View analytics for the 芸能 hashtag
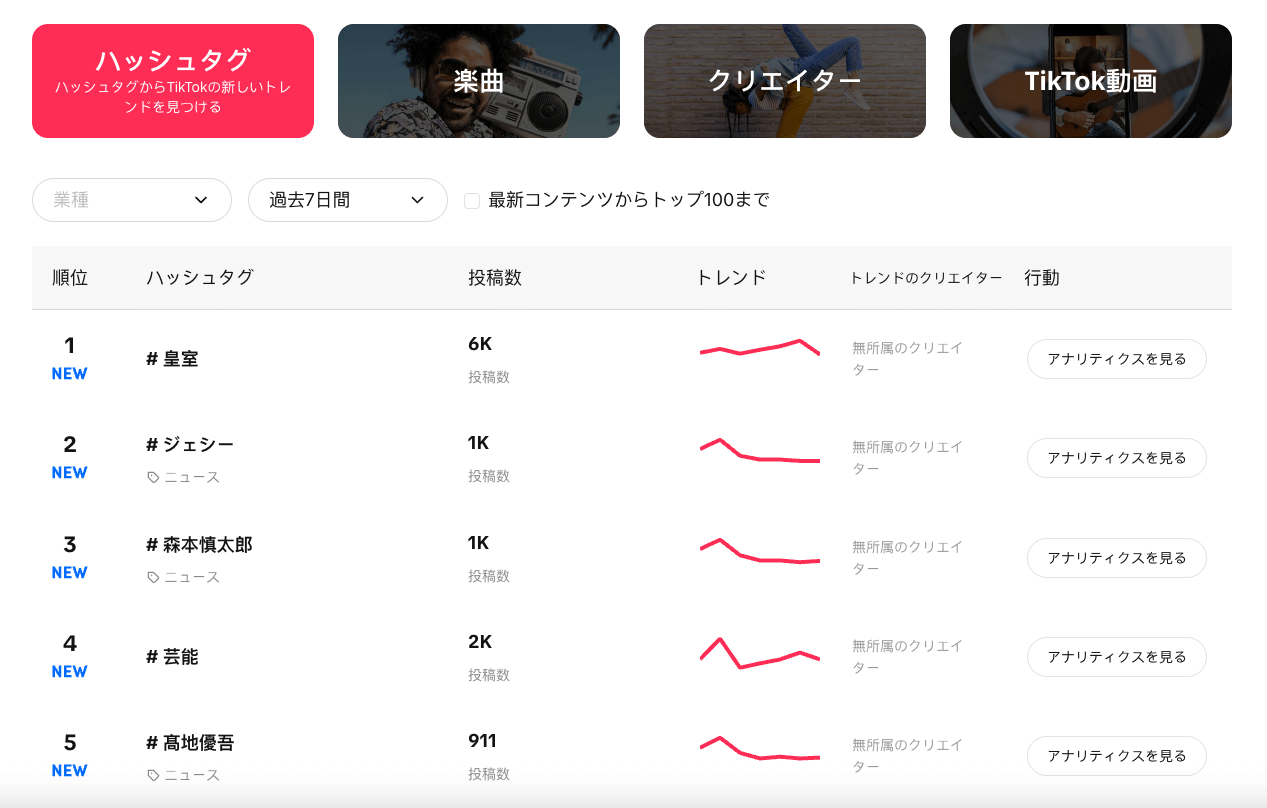The height and width of the screenshot is (808, 1267). (x=1117, y=657)
